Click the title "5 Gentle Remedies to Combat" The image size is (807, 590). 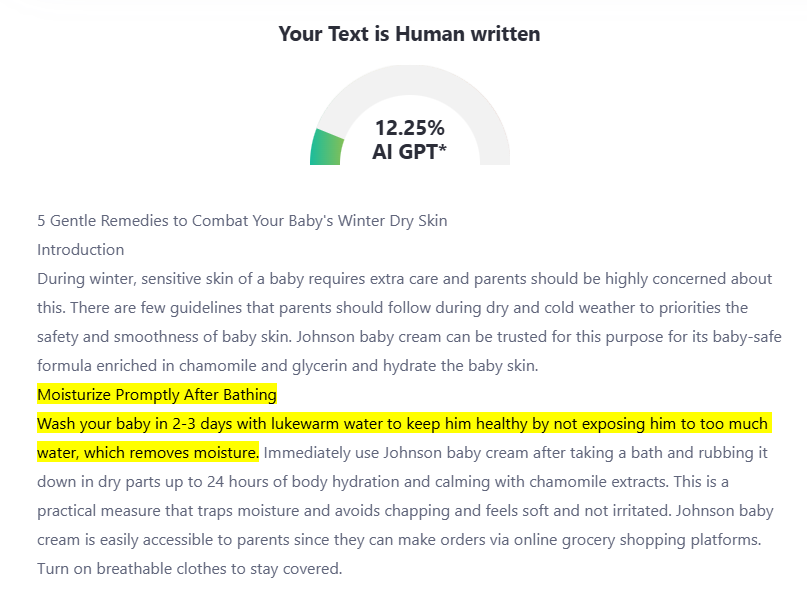242,220
